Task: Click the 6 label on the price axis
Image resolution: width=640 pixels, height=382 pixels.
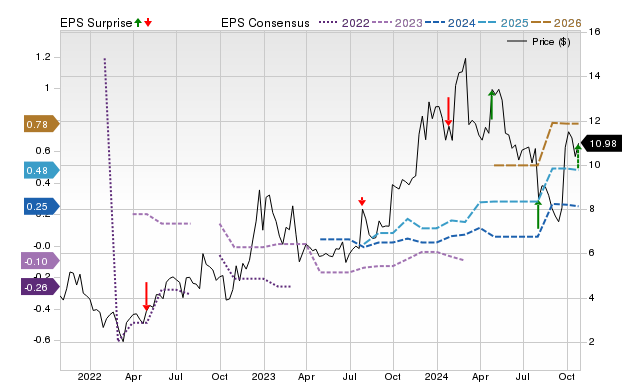Action: coord(591,253)
